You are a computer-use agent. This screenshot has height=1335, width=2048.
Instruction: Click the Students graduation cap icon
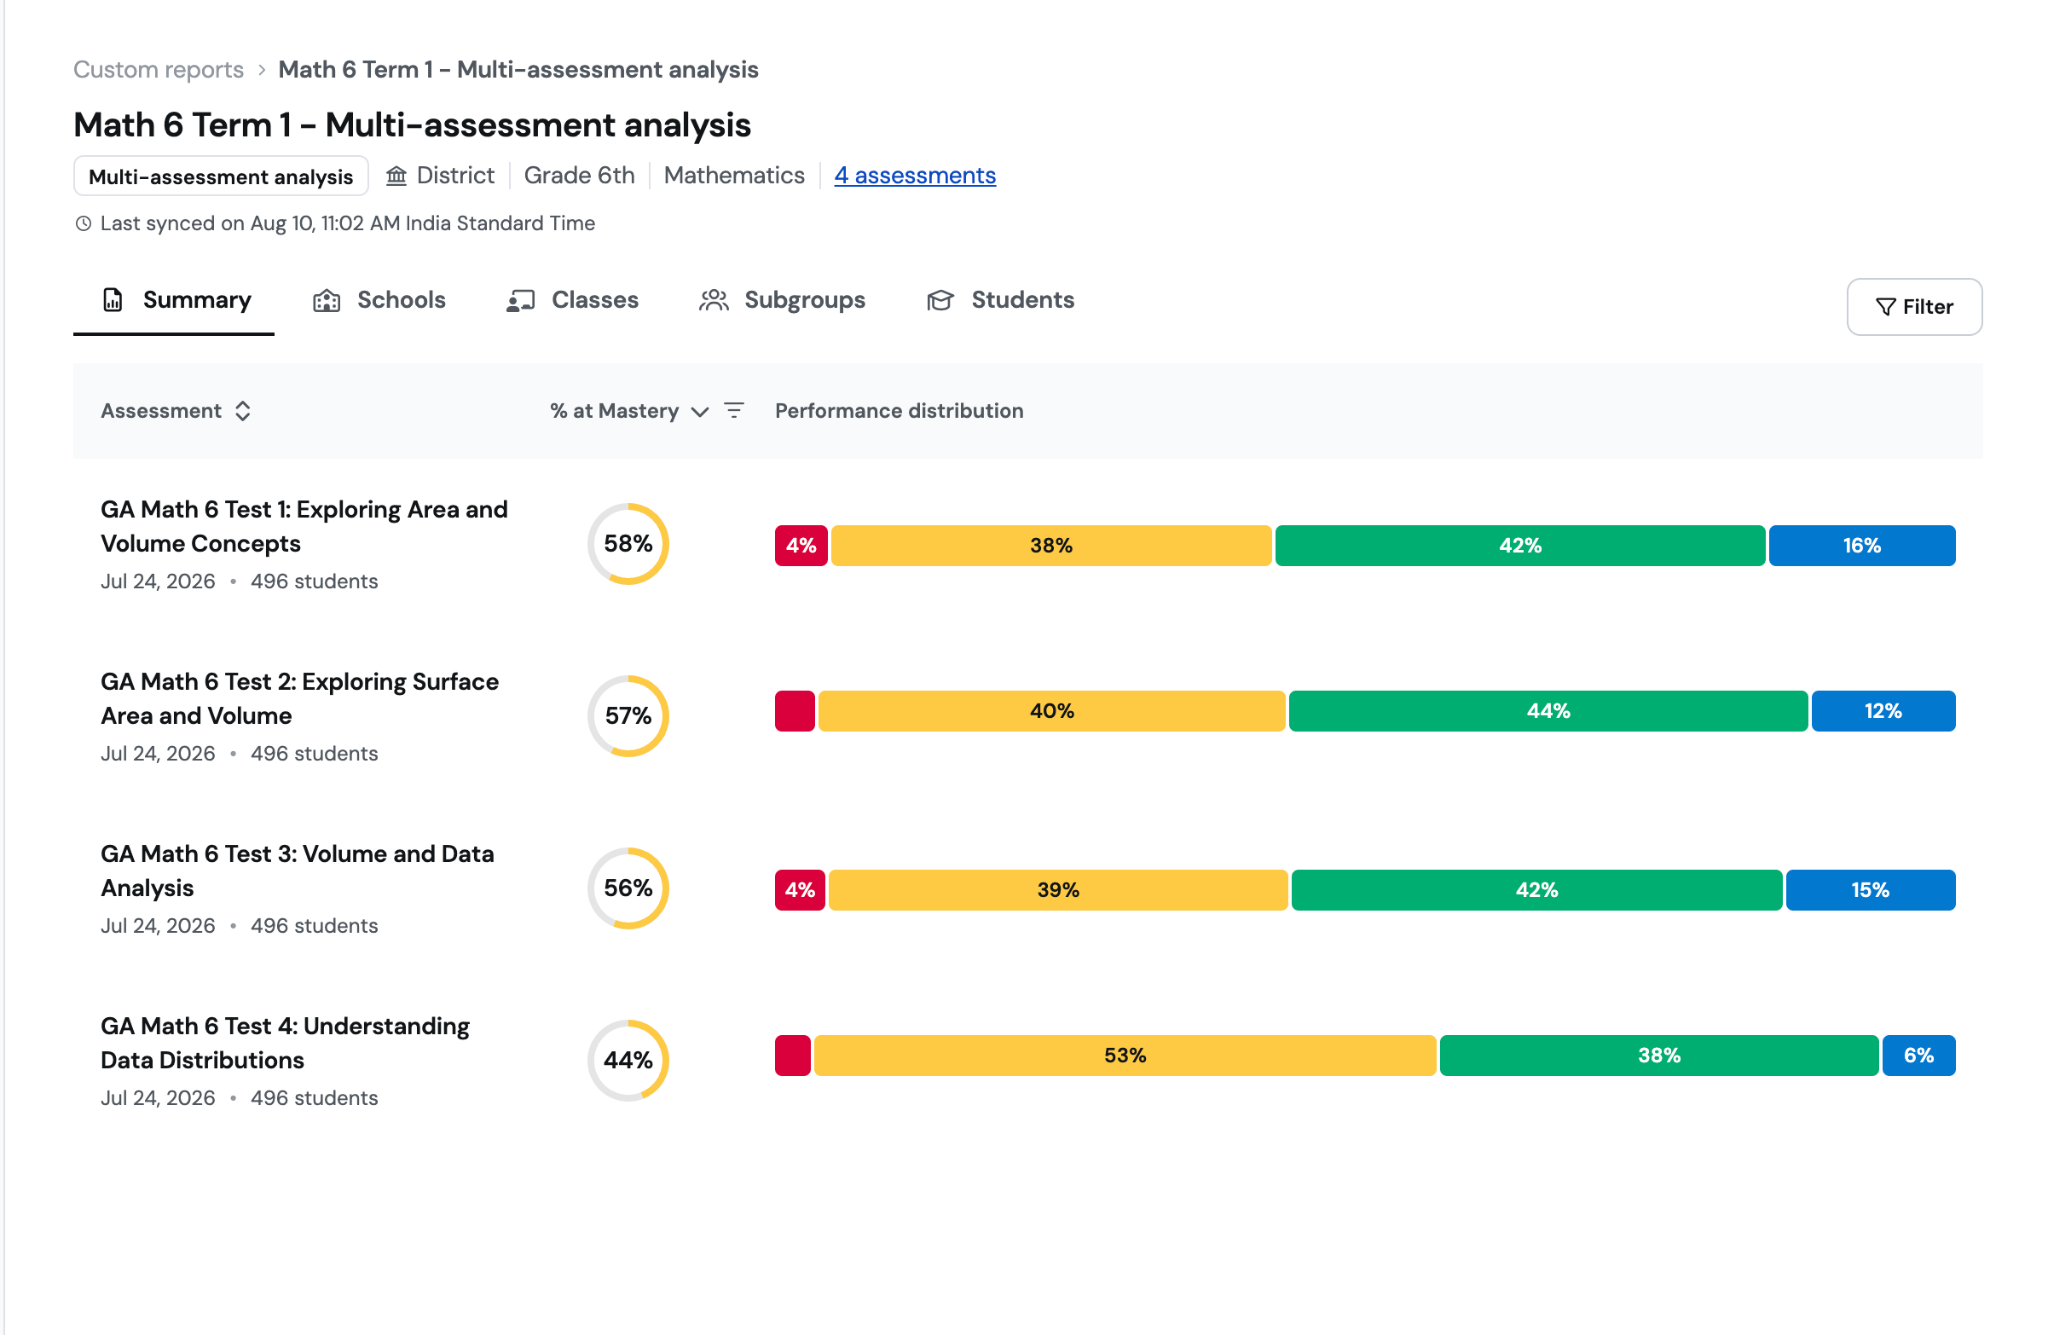pos(940,300)
